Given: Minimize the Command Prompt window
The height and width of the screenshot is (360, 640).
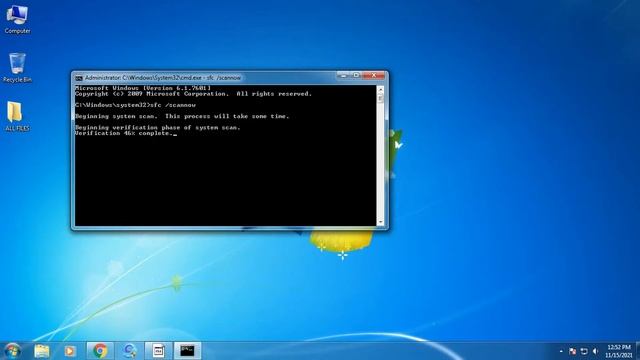Looking at the screenshot, I should (343, 76).
